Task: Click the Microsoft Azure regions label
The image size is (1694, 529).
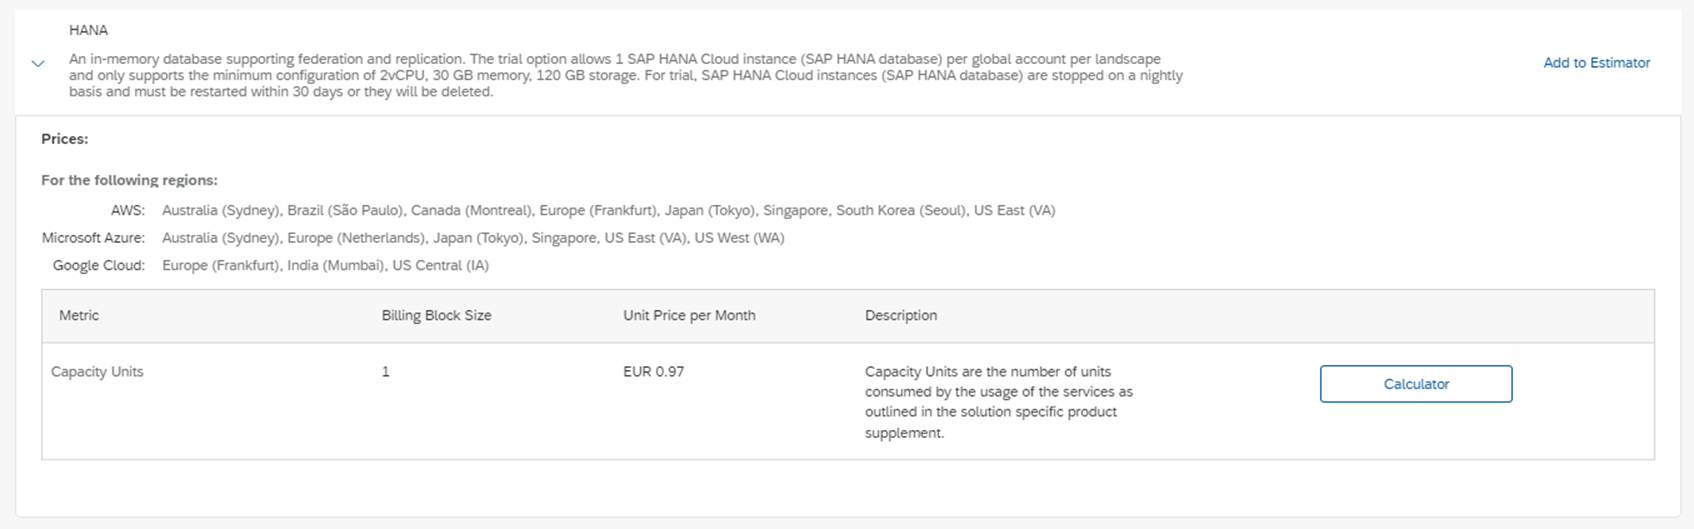Action: [x=93, y=238]
